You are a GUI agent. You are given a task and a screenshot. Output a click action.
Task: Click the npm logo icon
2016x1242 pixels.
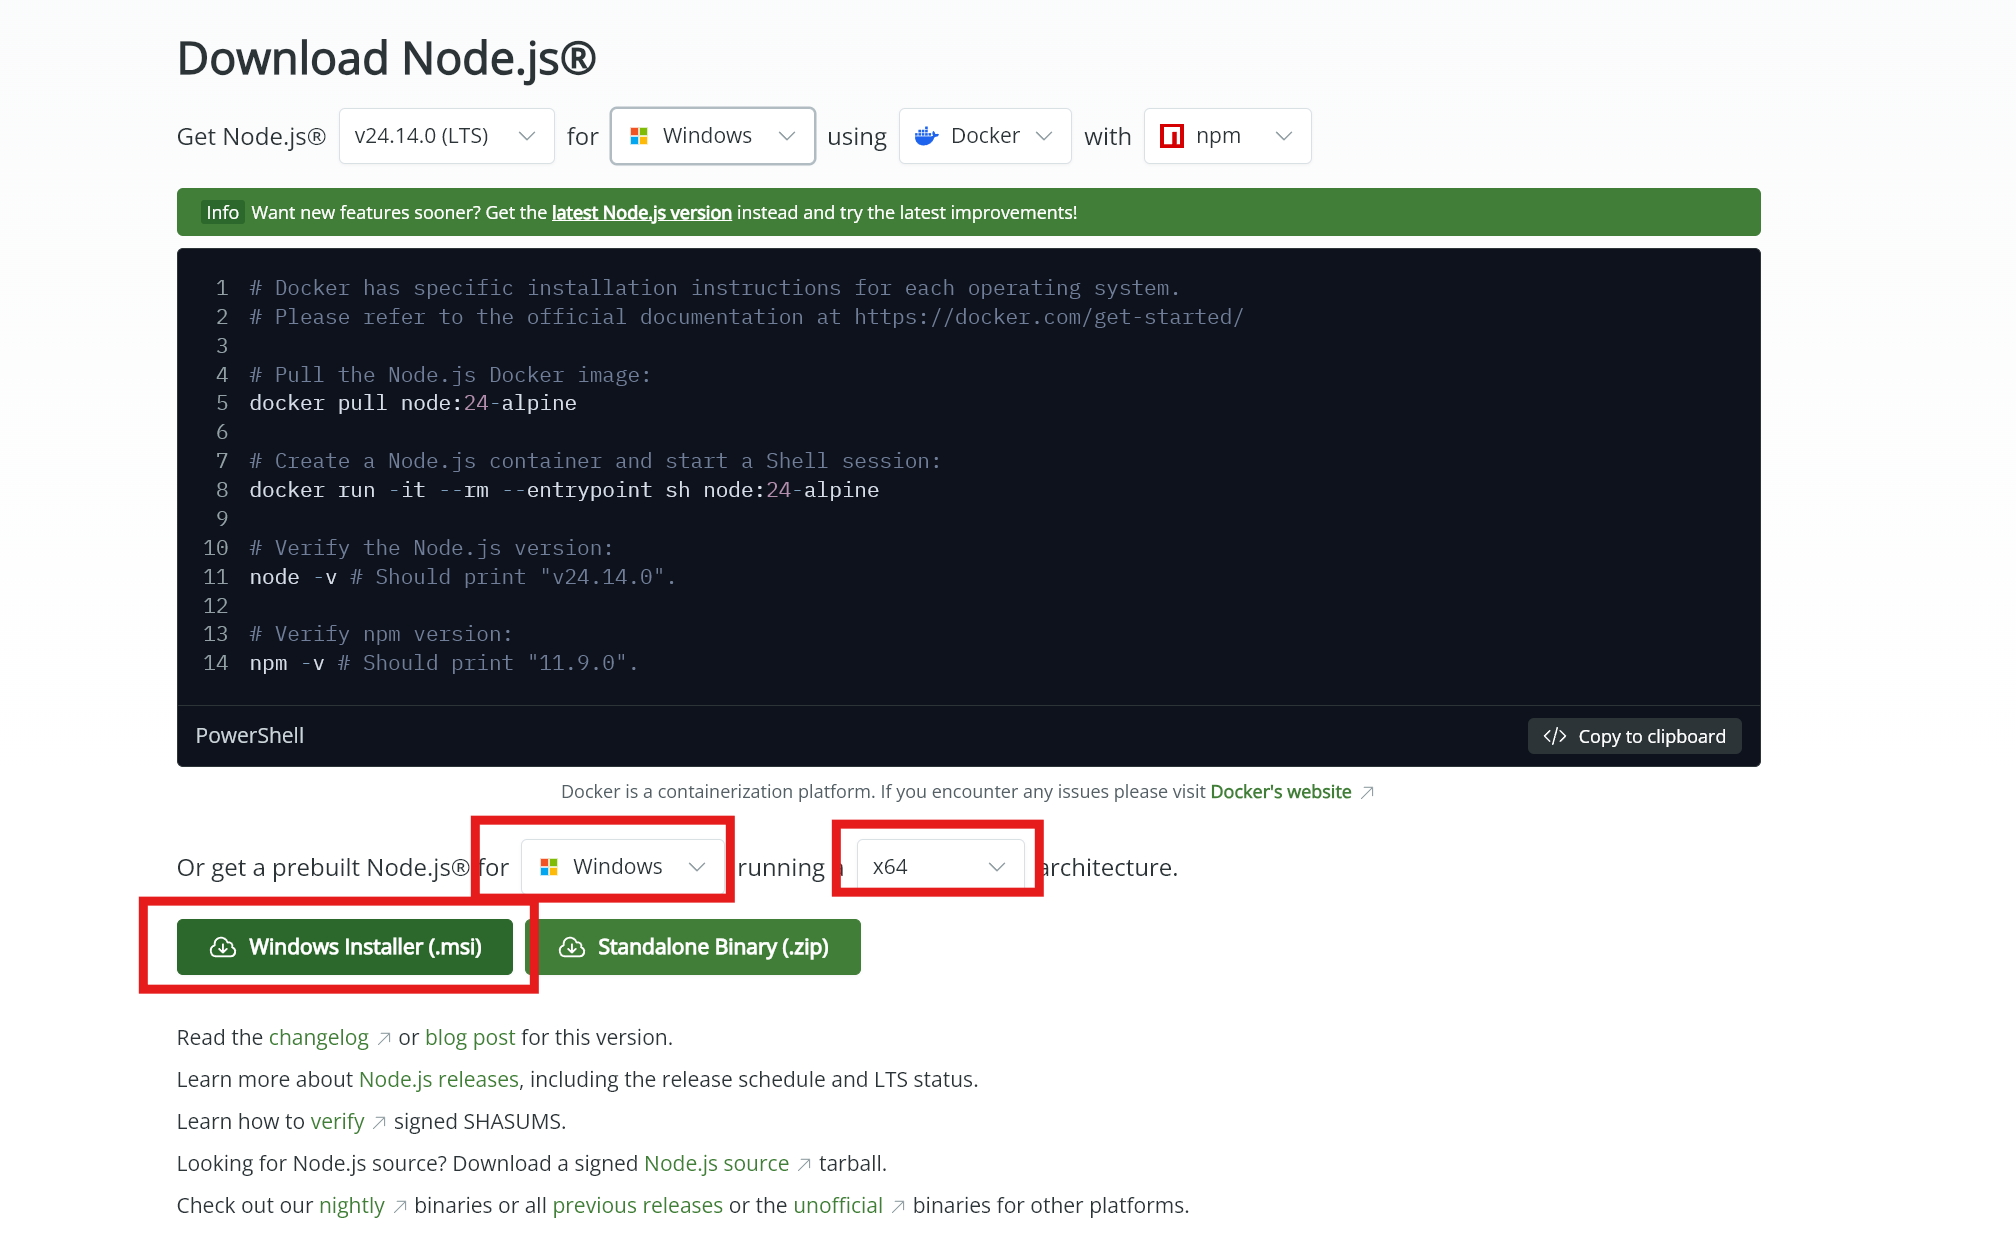pyautogui.click(x=1173, y=136)
